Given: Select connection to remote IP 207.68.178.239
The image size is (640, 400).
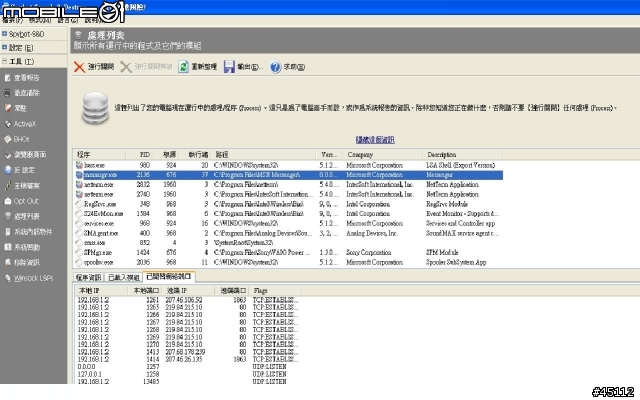Looking at the screenshot, I should pyautogui.click(x=188, y=352).
